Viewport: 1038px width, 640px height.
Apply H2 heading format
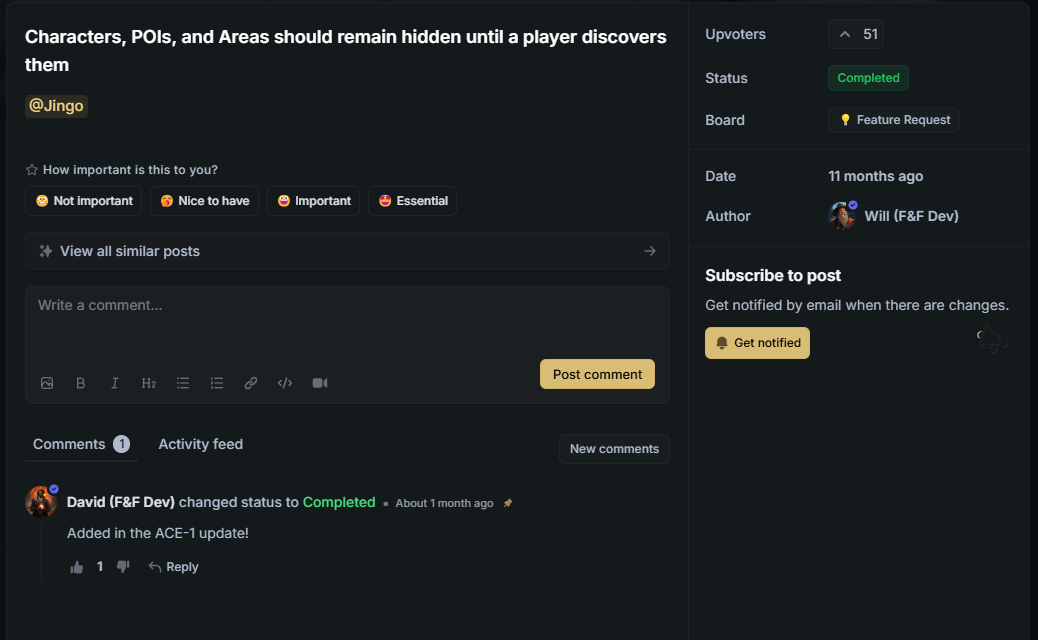tap(149, 383)
